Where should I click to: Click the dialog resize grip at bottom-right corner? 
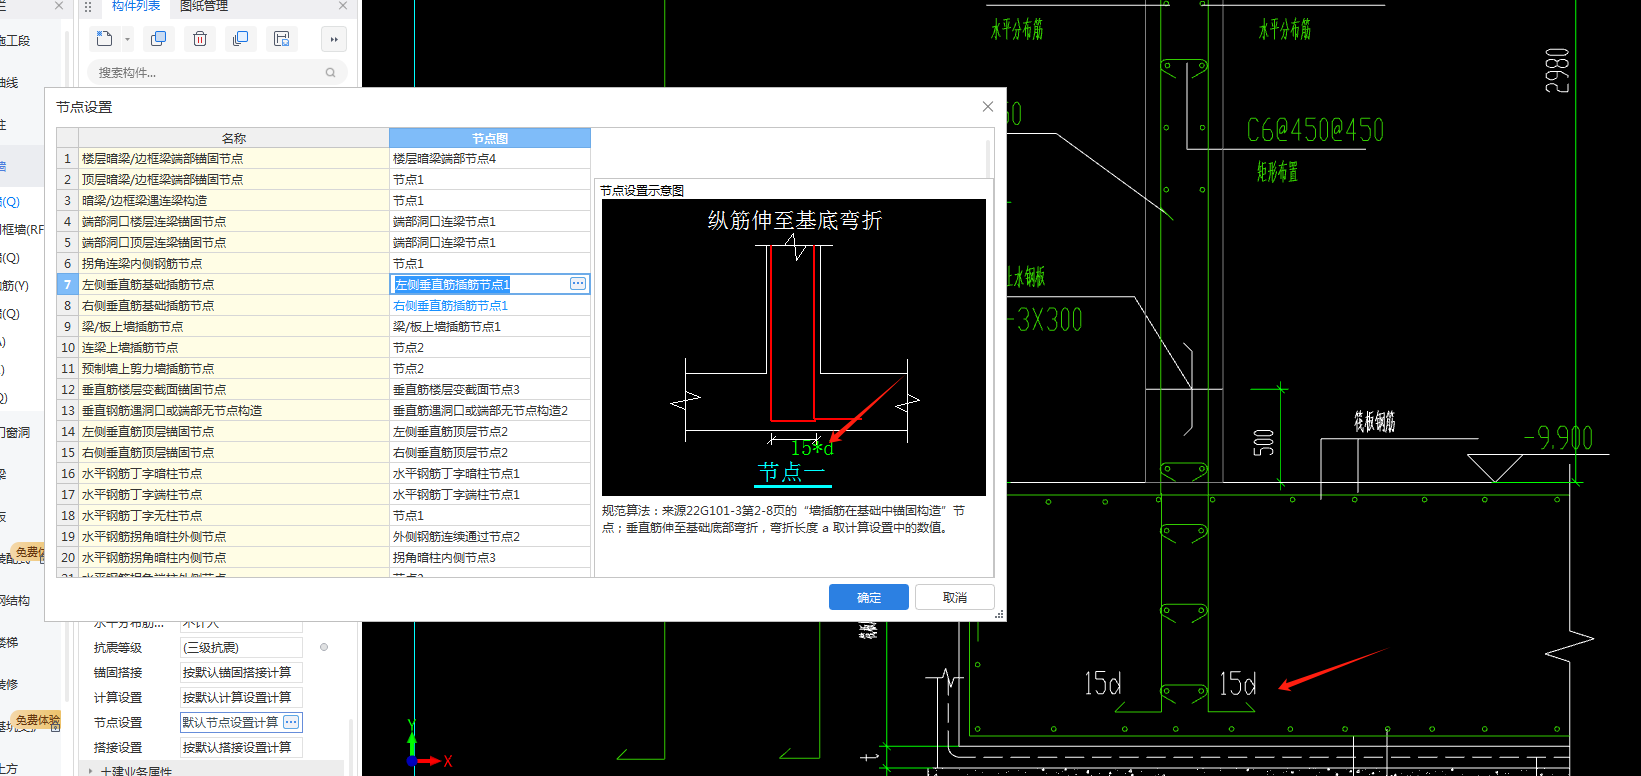999,615
